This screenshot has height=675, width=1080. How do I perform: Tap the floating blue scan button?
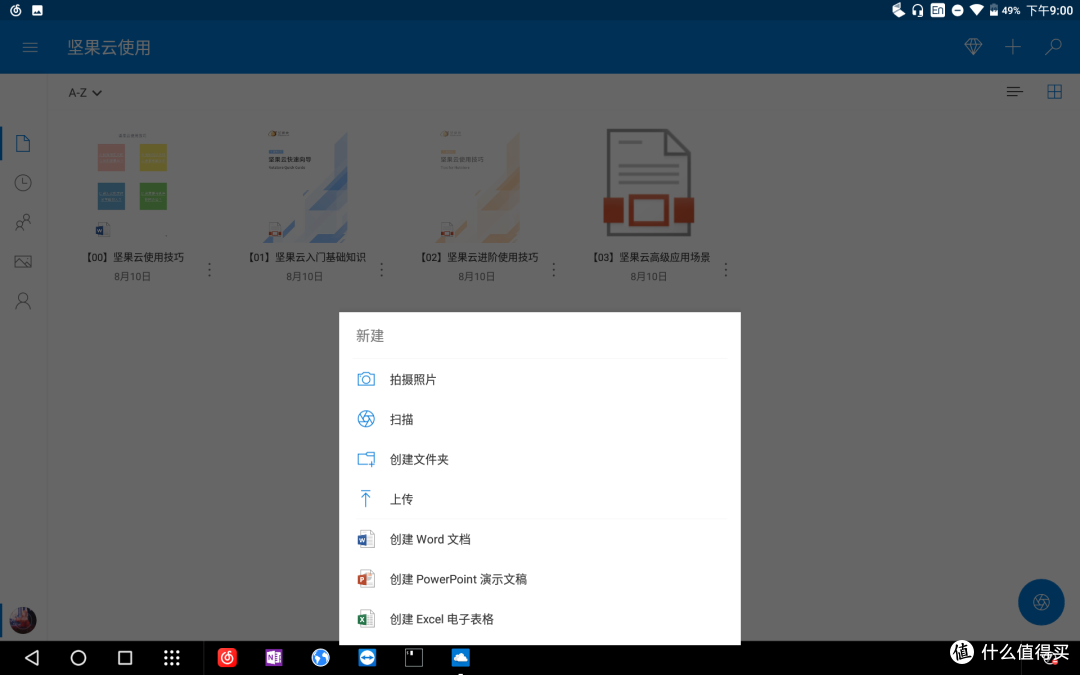click(1041, 602)
